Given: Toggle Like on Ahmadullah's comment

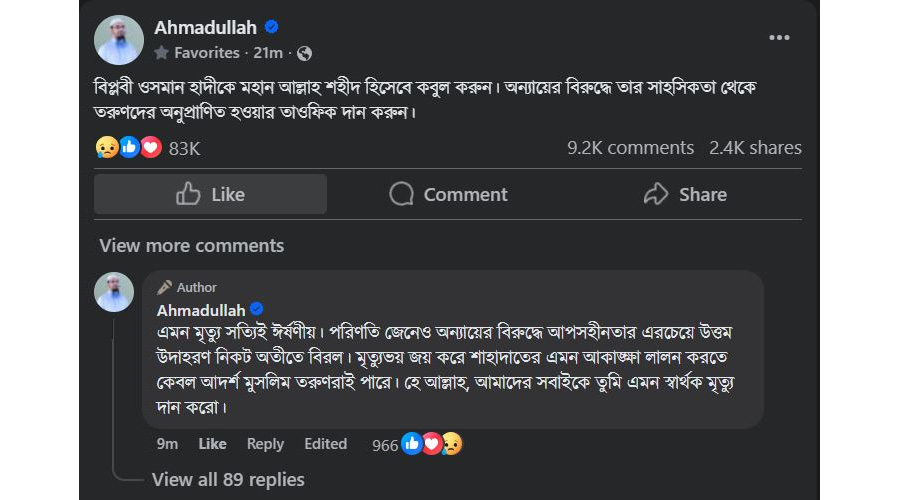Looking at the screenshot, I should tap(212, 444).
